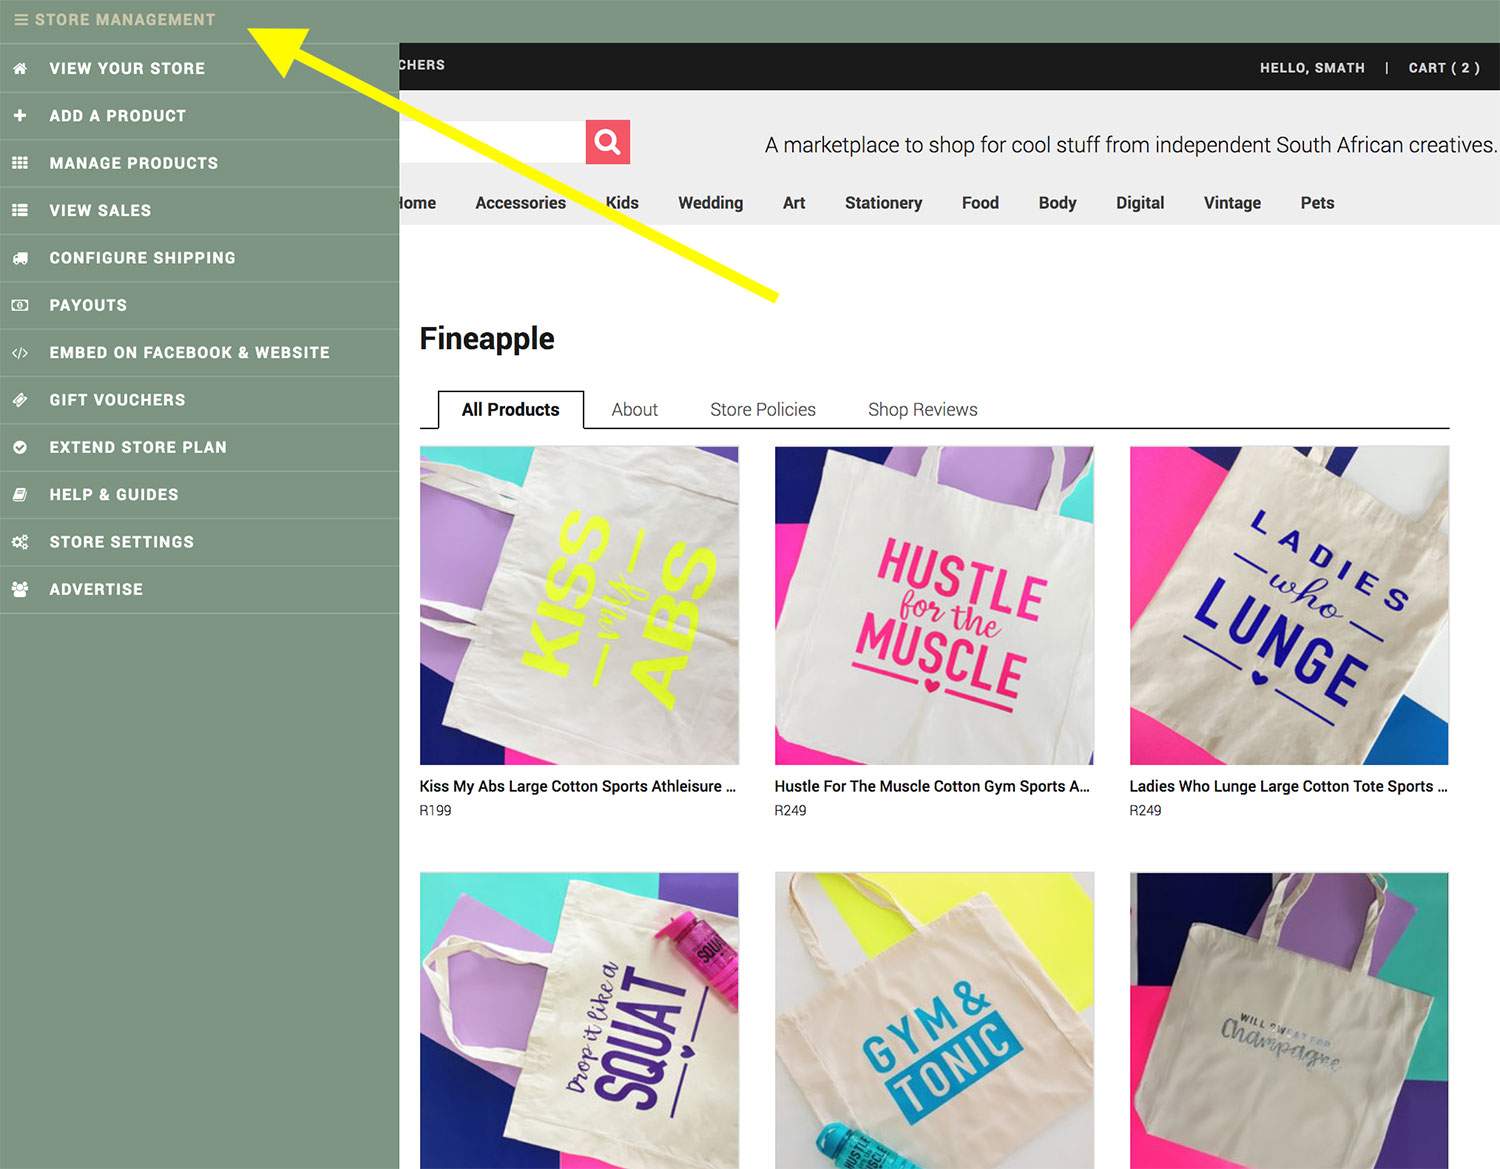The width and height of the screenshot is (1500, 1169).
Task: Click the pink search magnifier icon
Action: click(x=607, y=142)
